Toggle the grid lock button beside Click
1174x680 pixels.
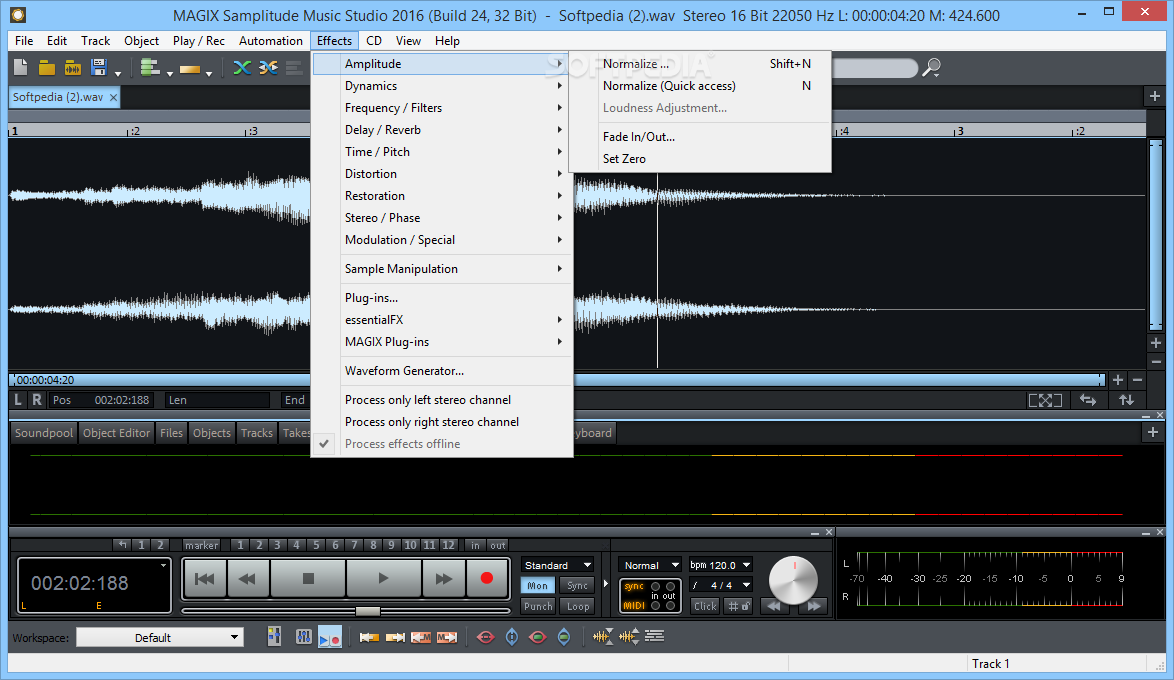738,606
